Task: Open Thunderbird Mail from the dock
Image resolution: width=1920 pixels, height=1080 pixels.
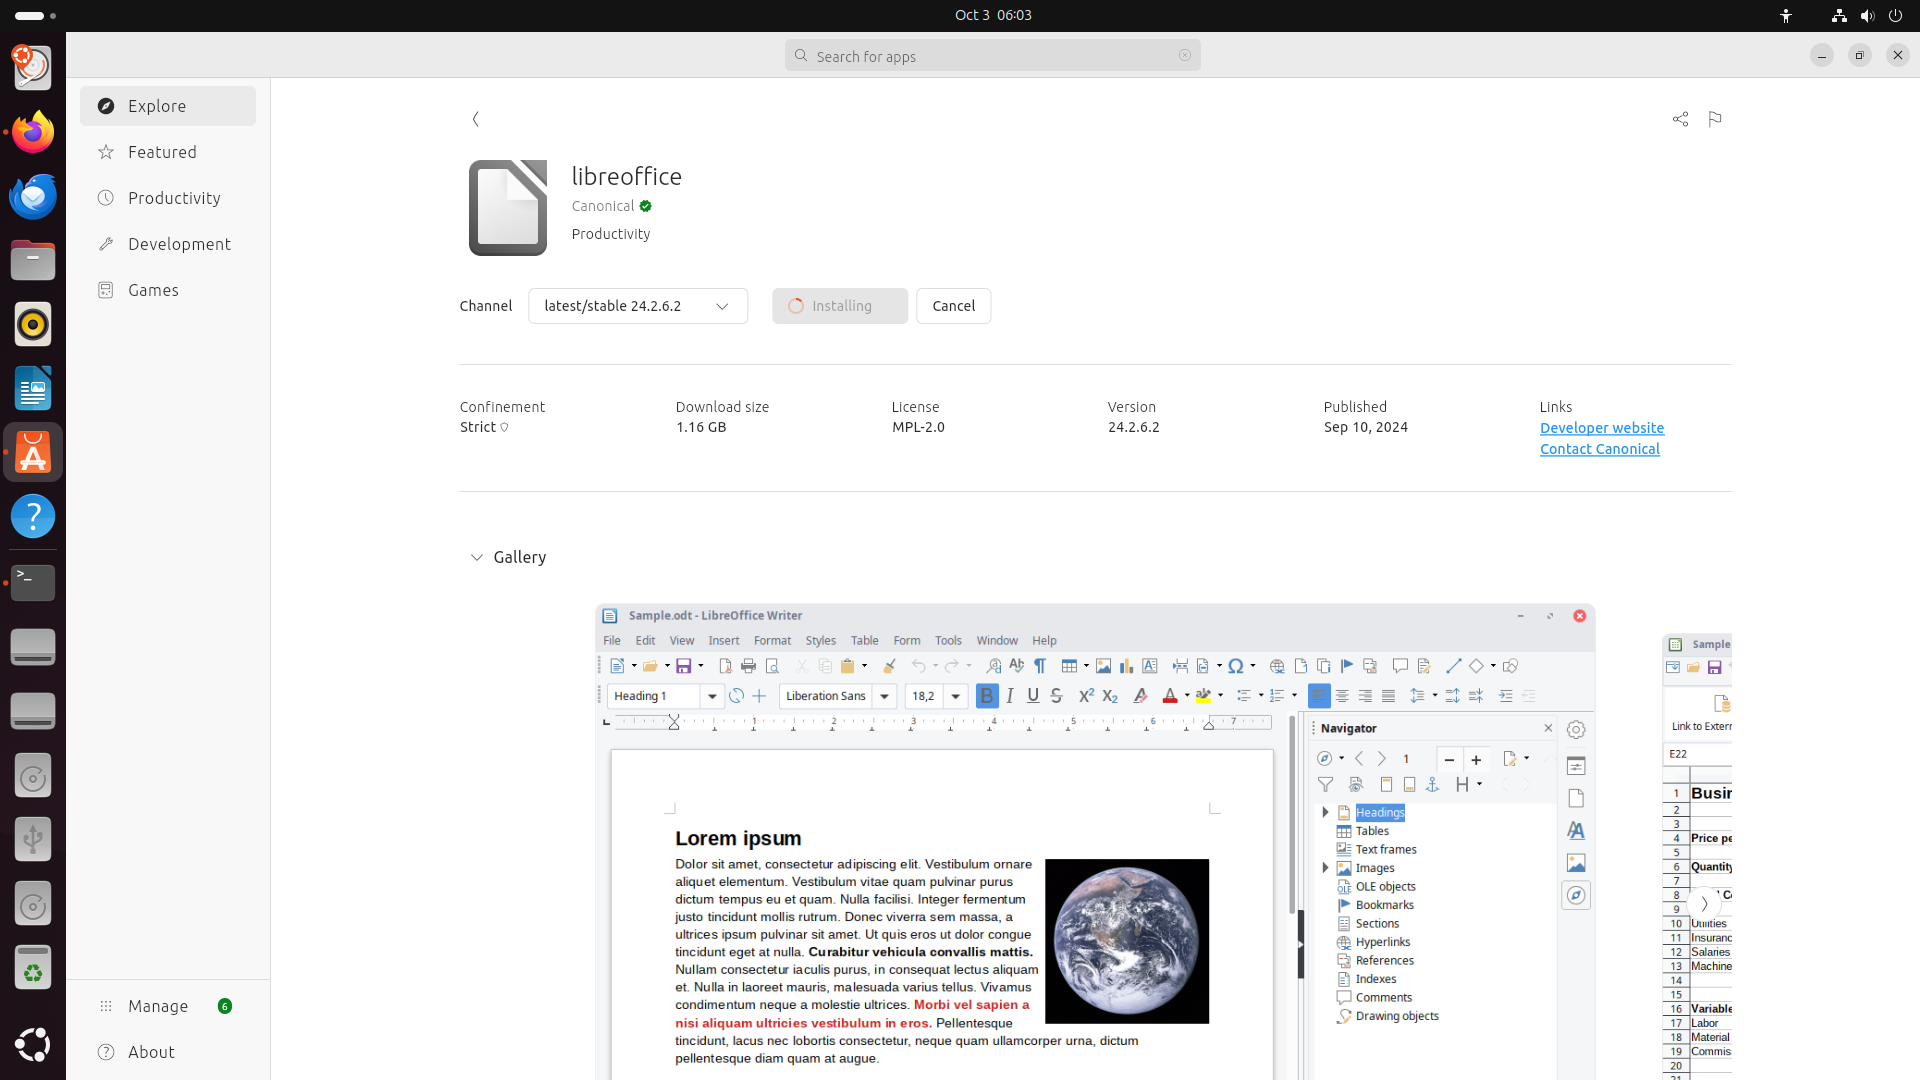Action: pos(33,196)
